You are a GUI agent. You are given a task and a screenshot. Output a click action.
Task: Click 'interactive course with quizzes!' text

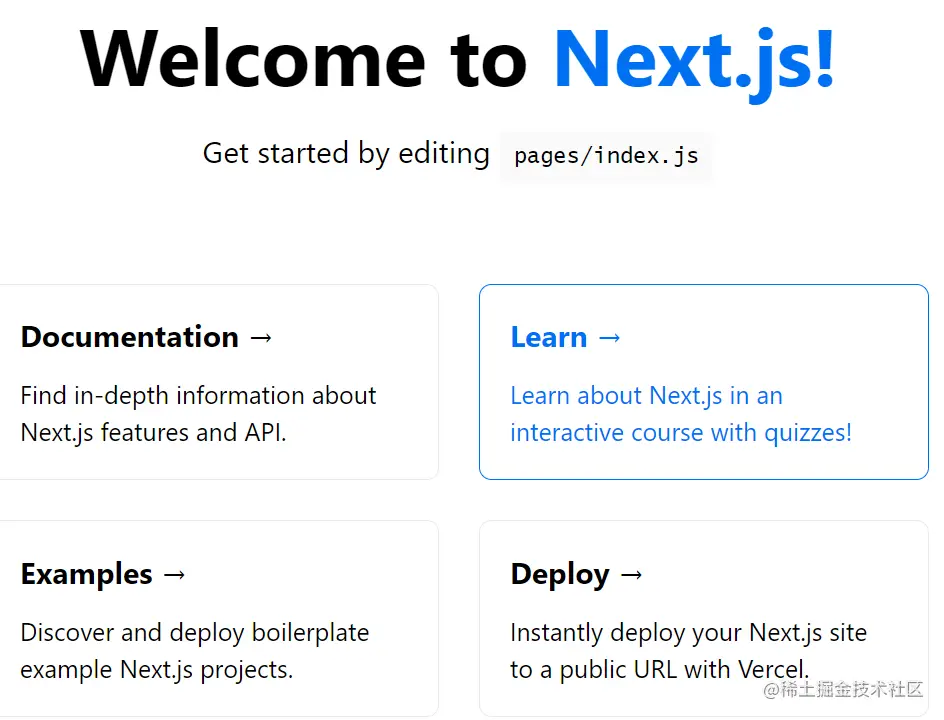[x=681, y=433]
